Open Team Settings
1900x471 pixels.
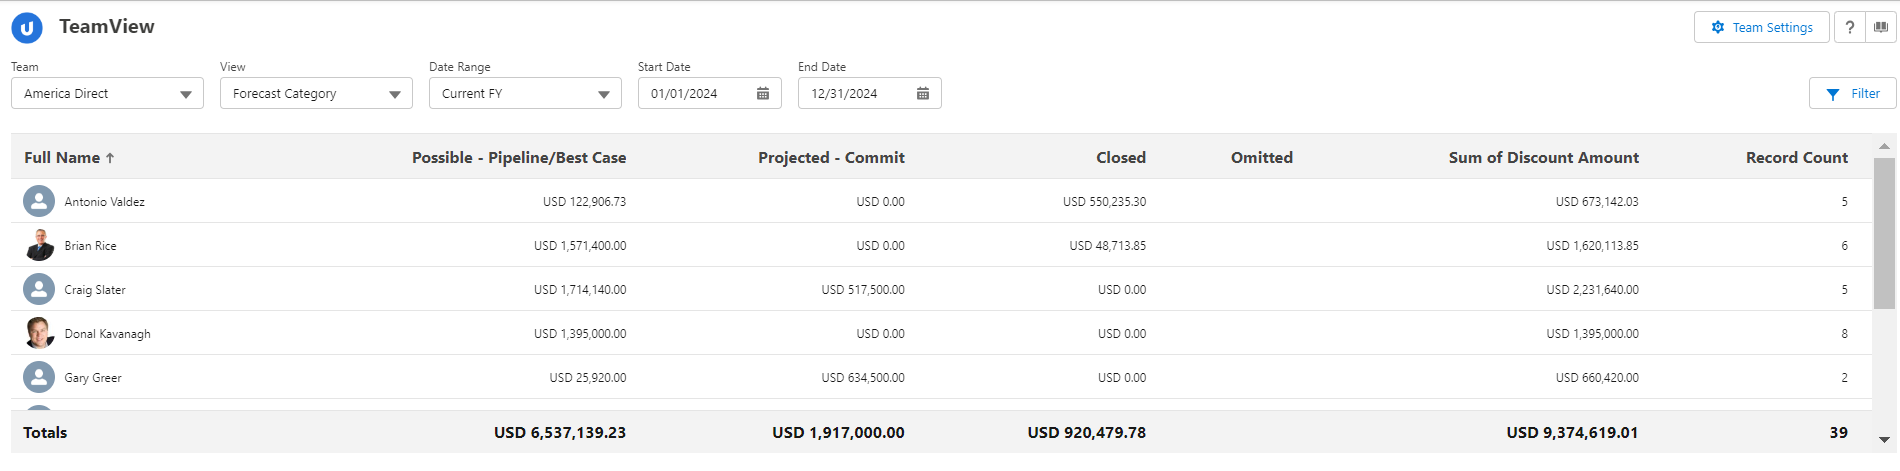(x=1761, y=28)
